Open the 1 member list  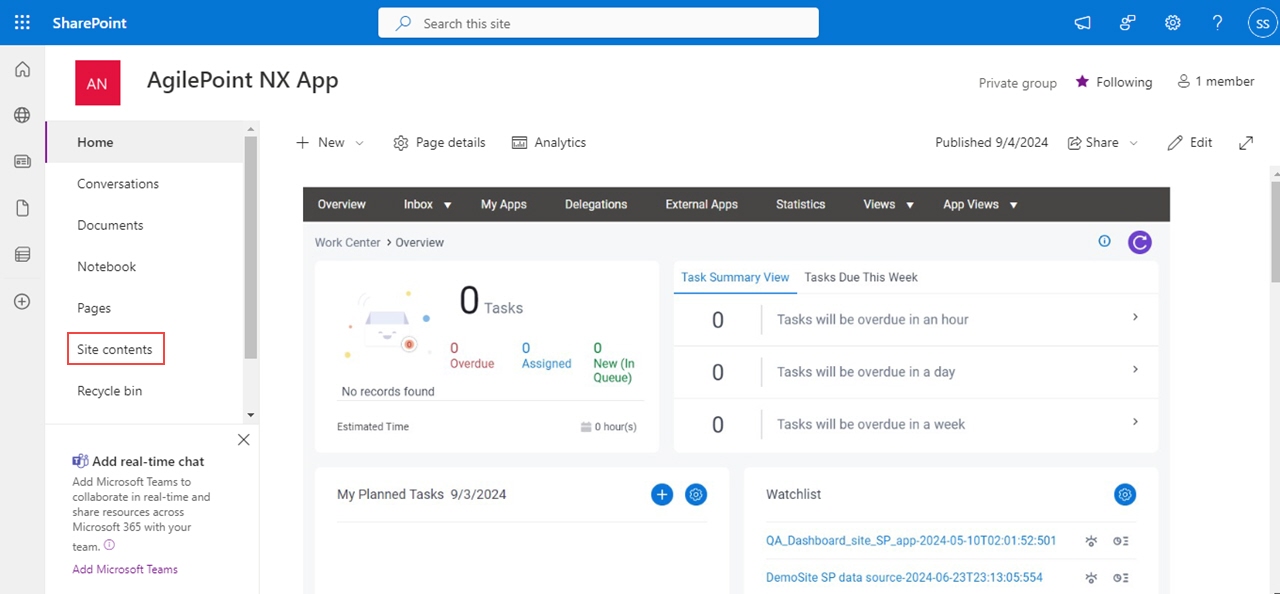1216,82
